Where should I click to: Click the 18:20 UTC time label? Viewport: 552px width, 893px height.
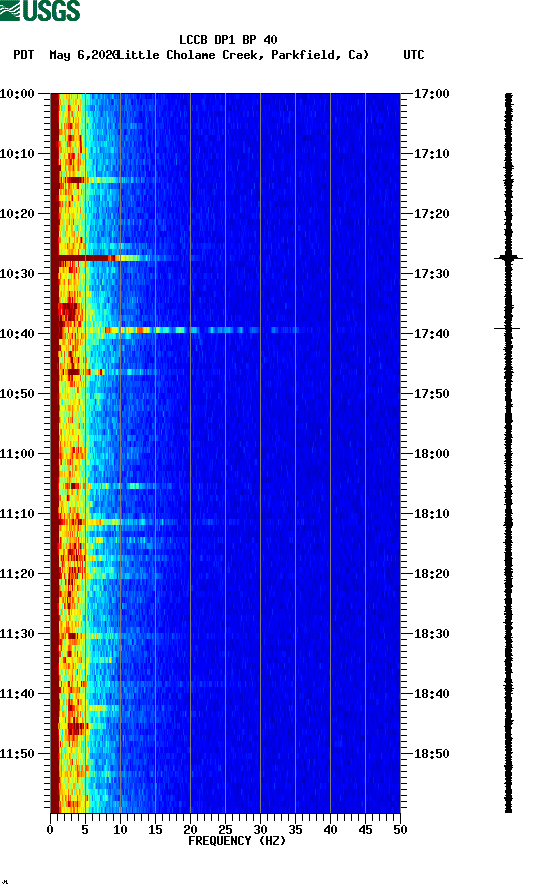[432, 574]
